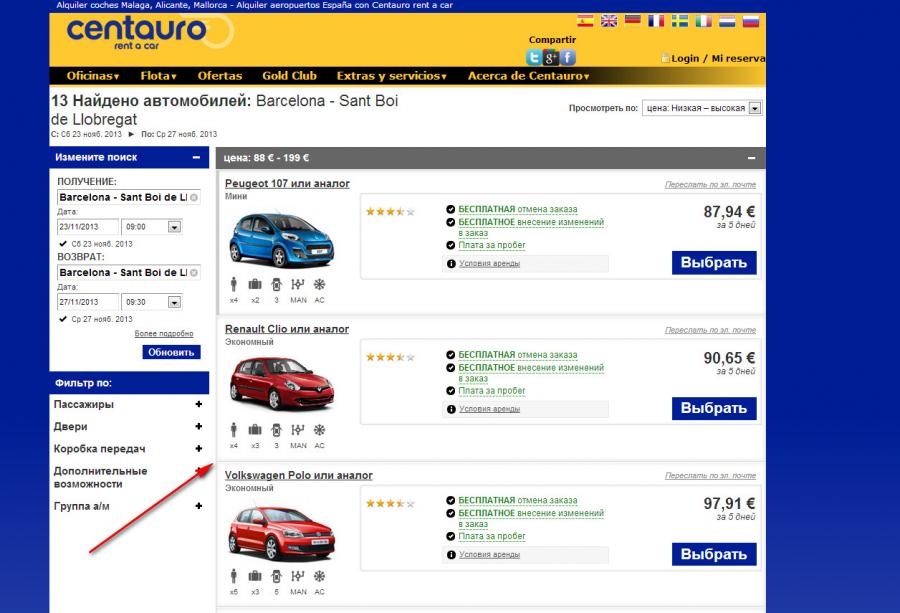
Task: Click the star rating of Peugeot 107
Action: (x=390, y=212)
